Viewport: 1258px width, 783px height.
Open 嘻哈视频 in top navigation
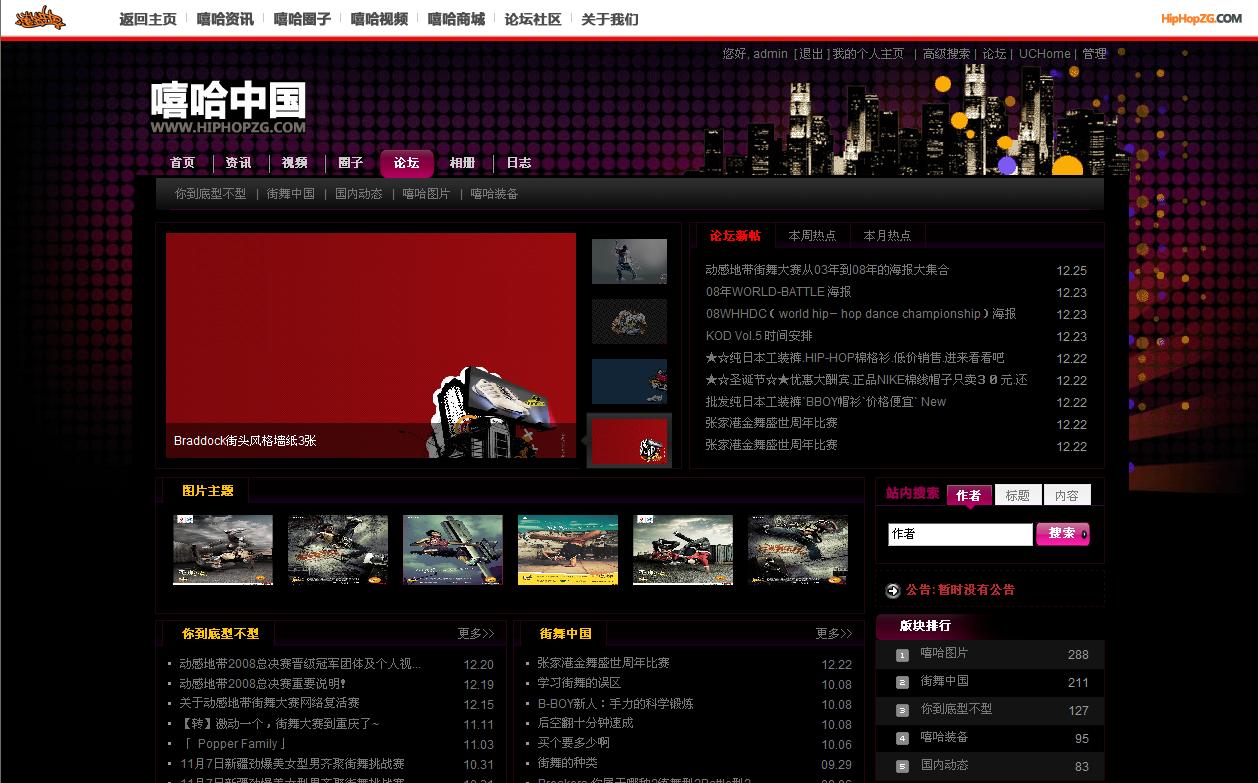click(379, 19)
